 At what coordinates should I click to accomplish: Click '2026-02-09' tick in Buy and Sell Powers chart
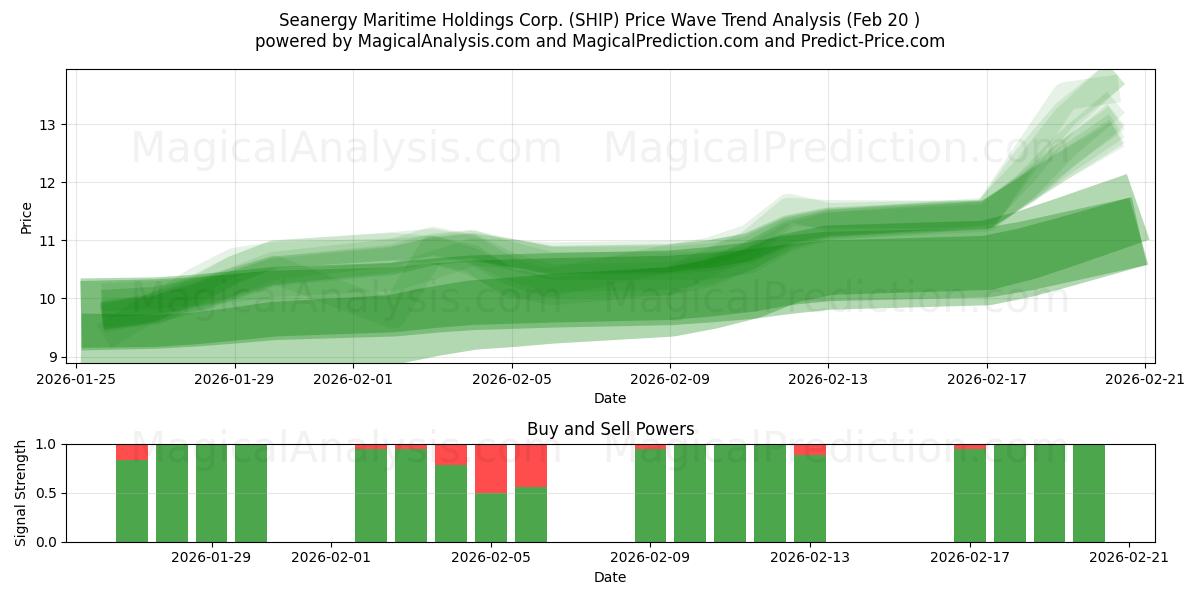(650, 558)
